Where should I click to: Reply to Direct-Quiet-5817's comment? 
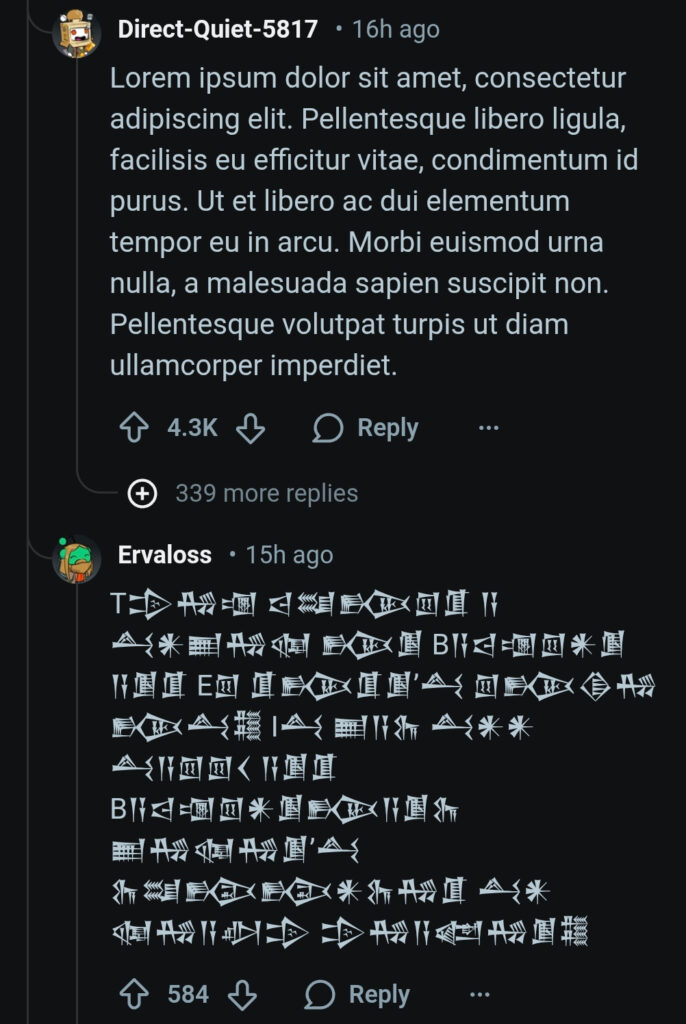point(365,428)
